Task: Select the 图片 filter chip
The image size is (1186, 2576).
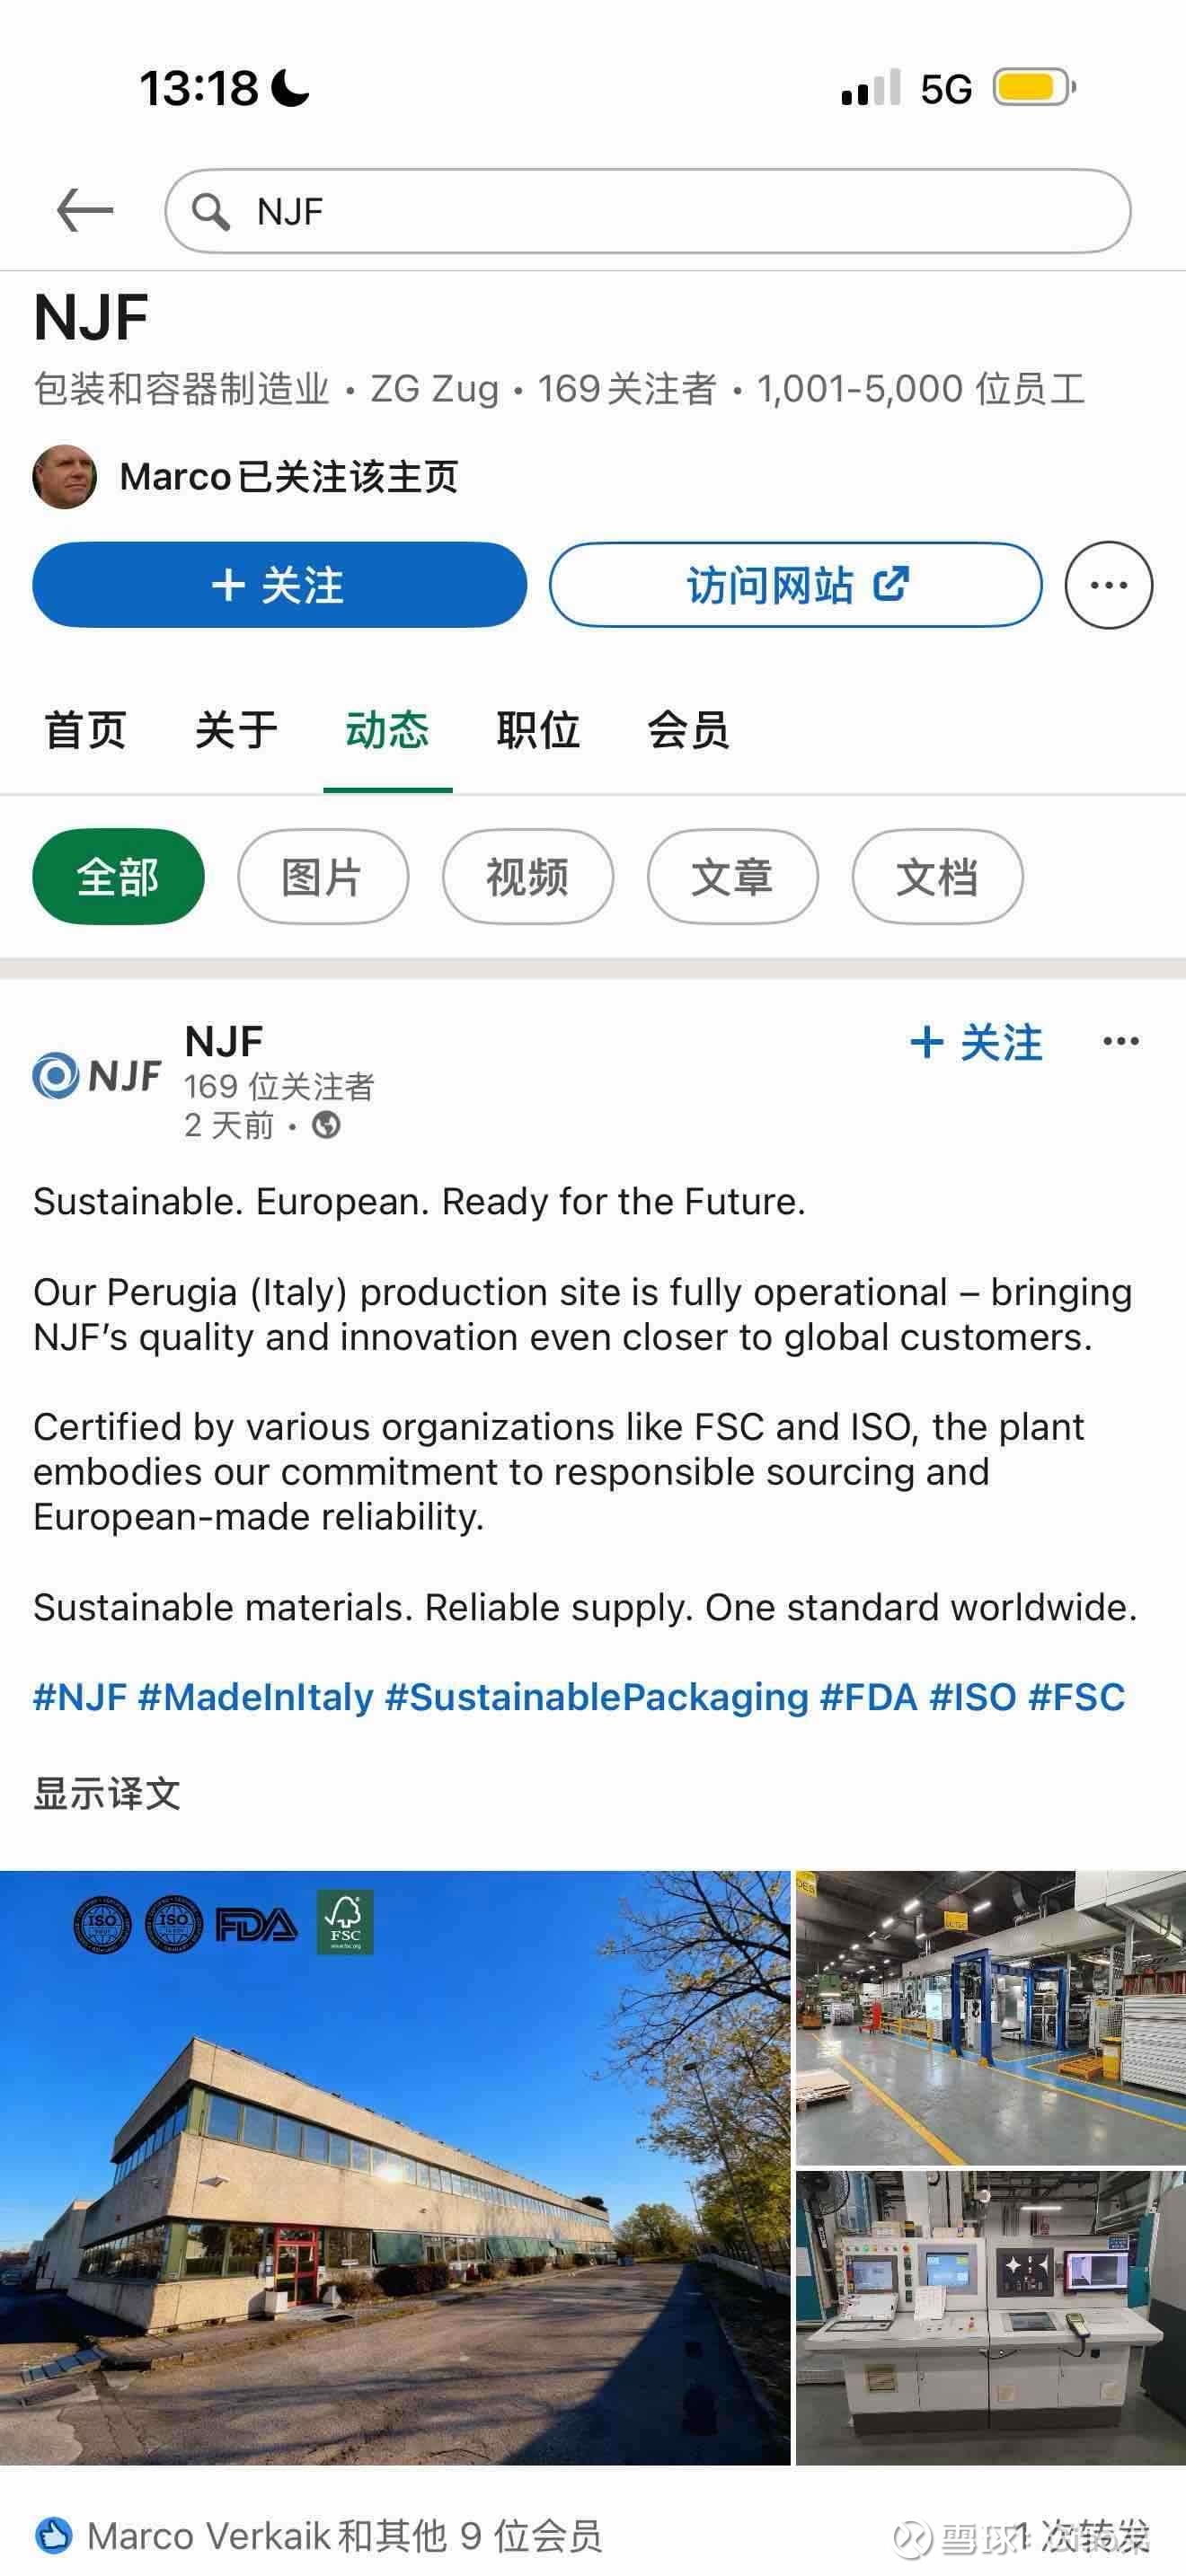Action: click(x=323, y=877)
